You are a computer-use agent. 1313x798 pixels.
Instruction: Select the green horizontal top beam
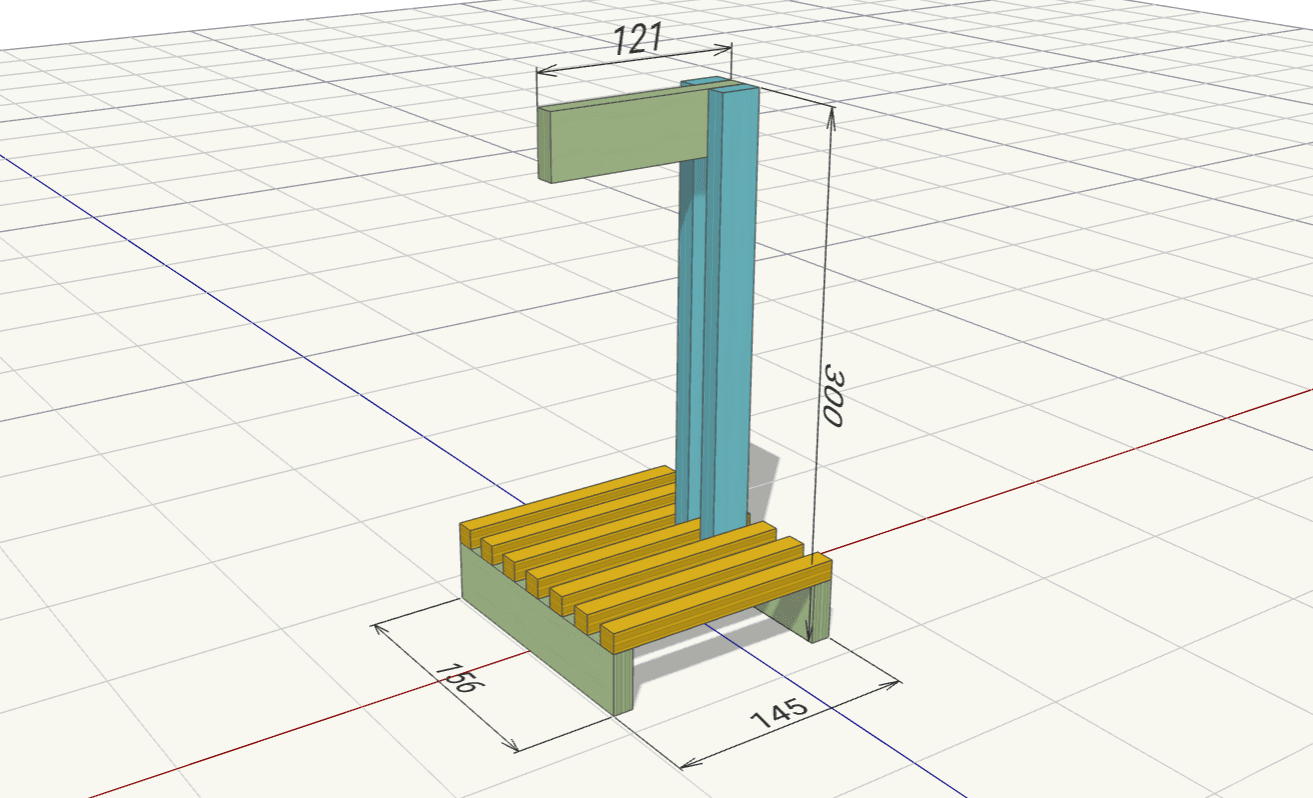tap(620, 136)
